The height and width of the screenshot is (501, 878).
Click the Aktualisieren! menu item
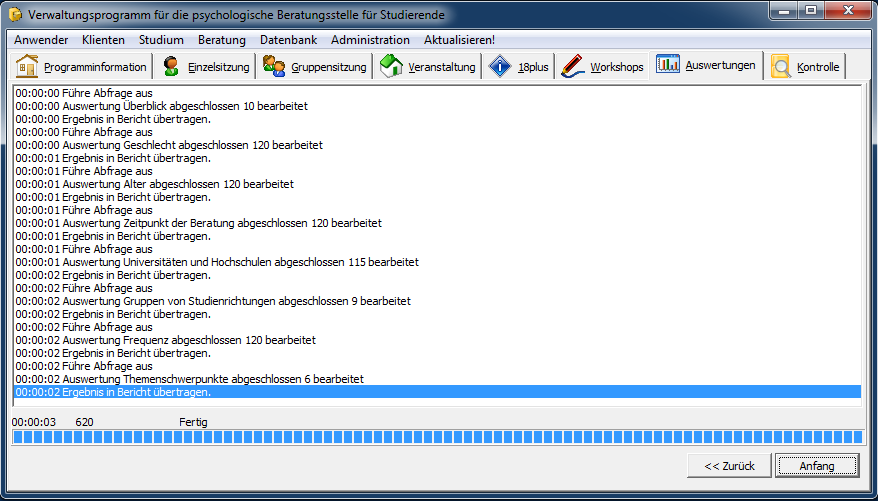tap(459, 40)
